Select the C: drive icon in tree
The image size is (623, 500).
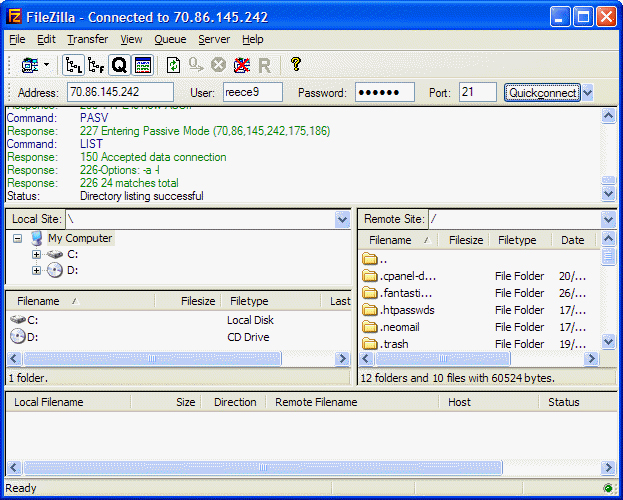[x=55, y=254]
